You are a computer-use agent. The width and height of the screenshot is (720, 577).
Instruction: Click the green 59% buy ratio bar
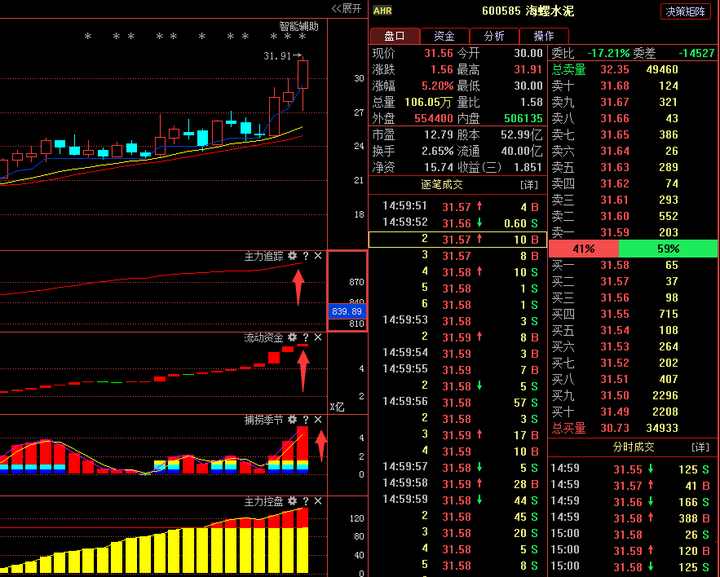pyautogui.click(x=668, y=249)
